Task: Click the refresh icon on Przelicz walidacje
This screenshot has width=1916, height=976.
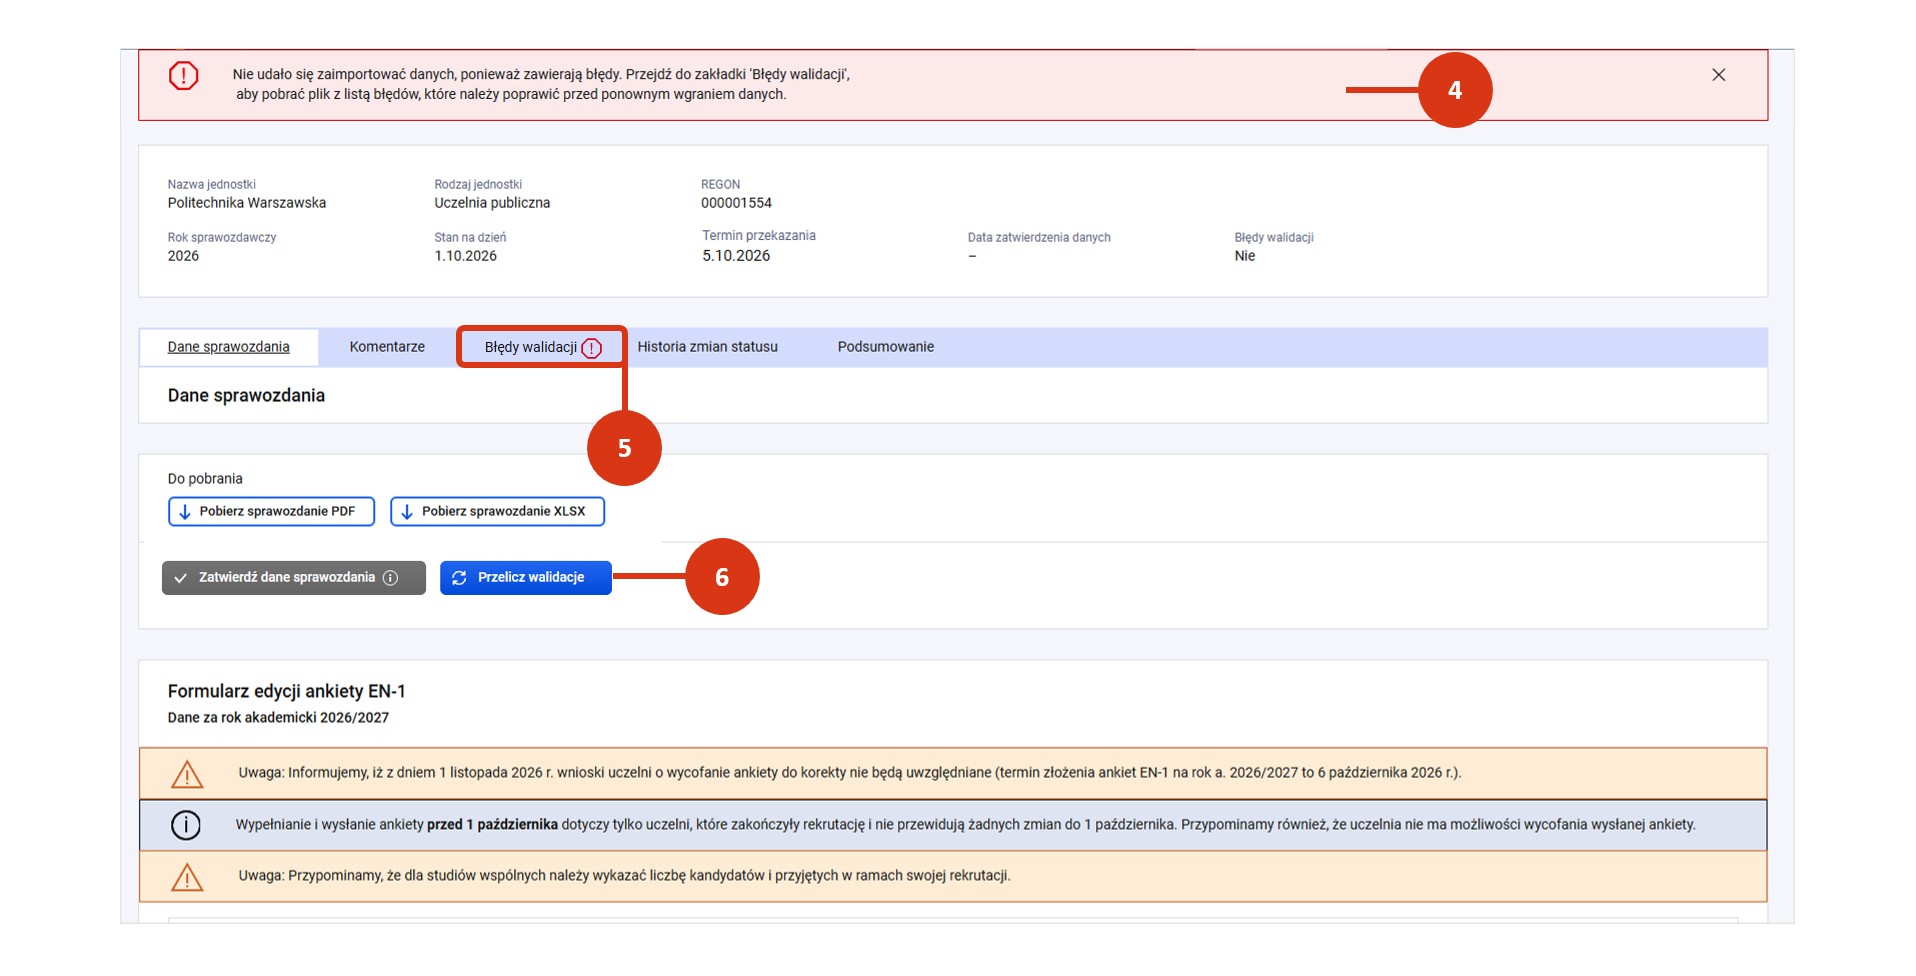Action: pyautogui.click(x=459, y=578)
